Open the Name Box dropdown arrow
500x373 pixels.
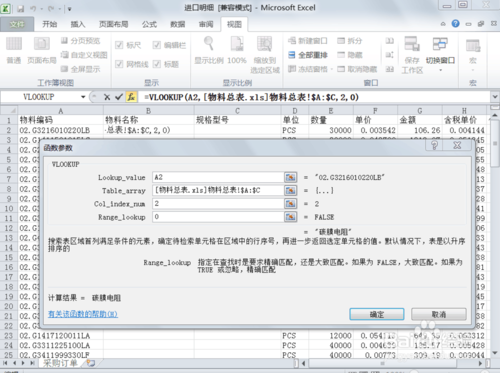[x=83, y=97]
